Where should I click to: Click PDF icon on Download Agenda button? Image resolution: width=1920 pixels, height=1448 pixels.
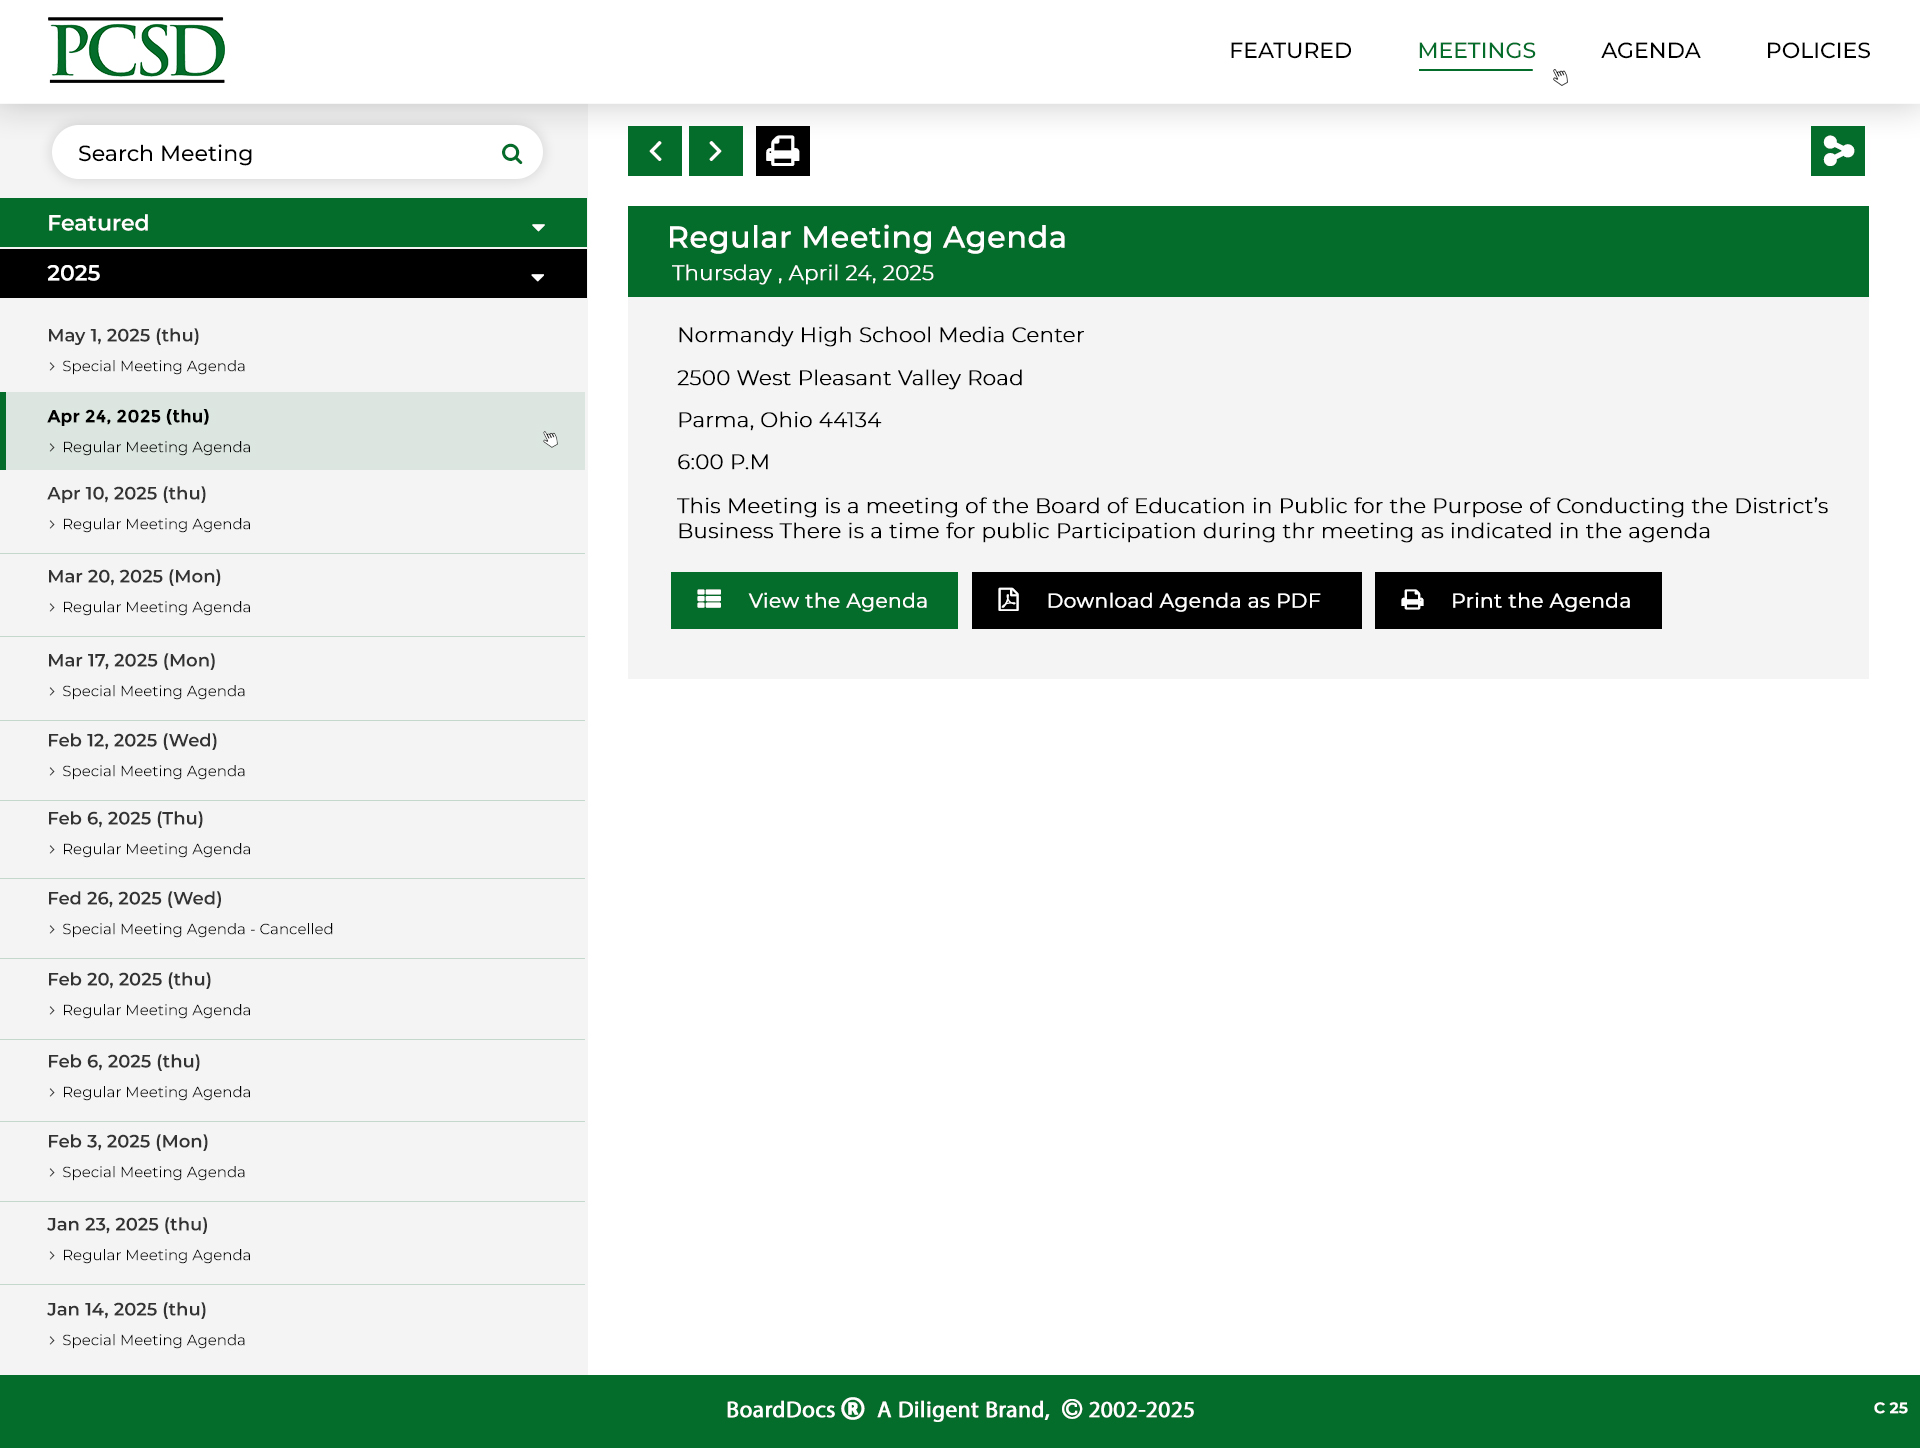coord(1008,599)
